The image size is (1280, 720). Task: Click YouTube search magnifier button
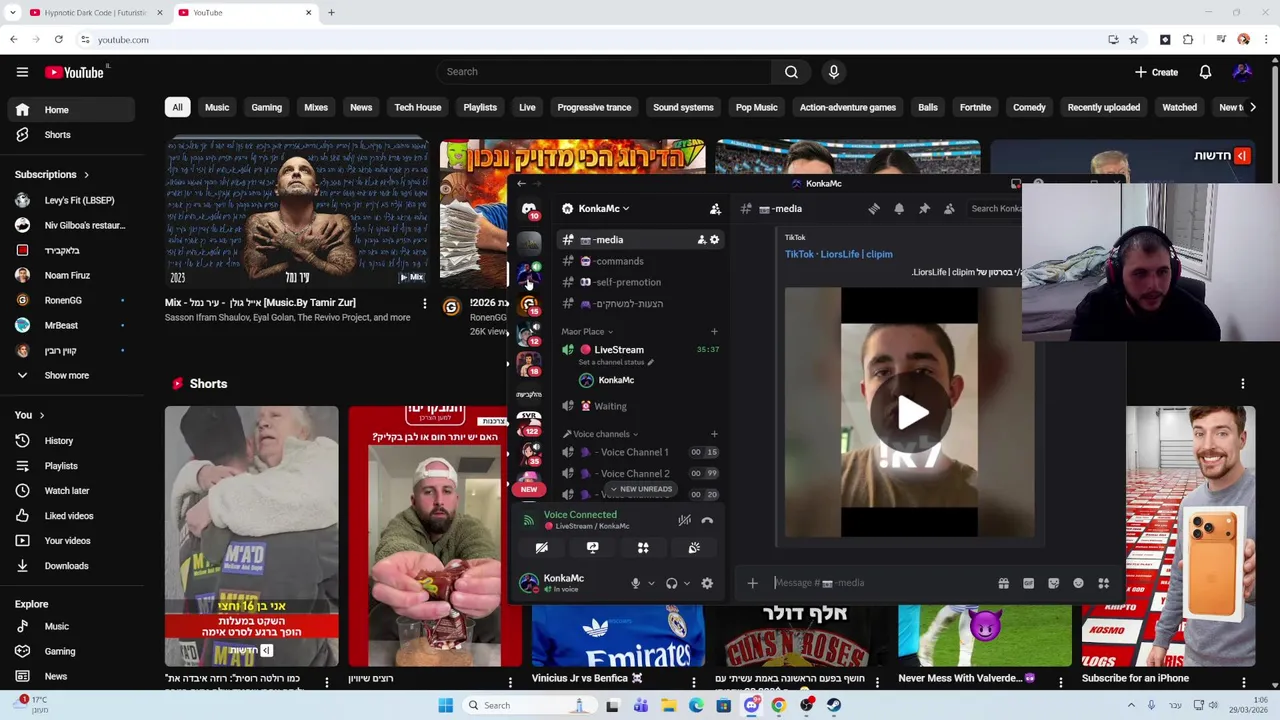click(x=791, y=72)
